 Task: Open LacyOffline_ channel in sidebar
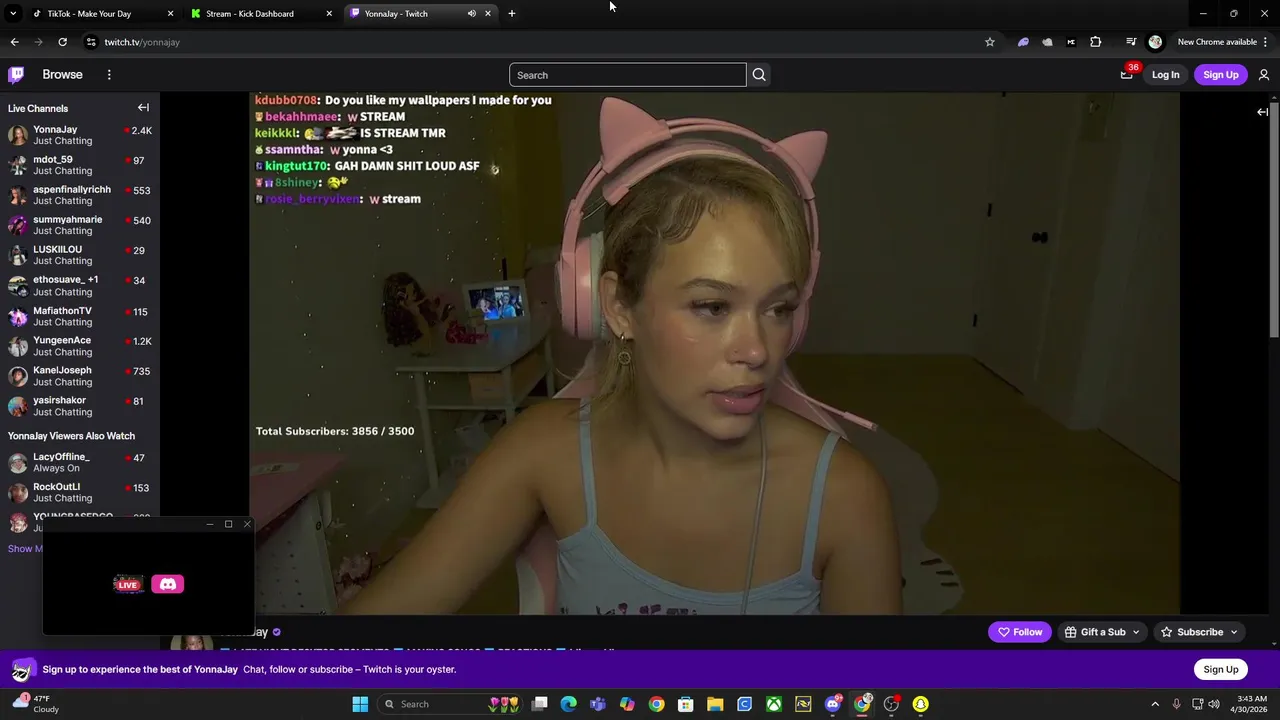pyautogui.click(x=80, y=462)
